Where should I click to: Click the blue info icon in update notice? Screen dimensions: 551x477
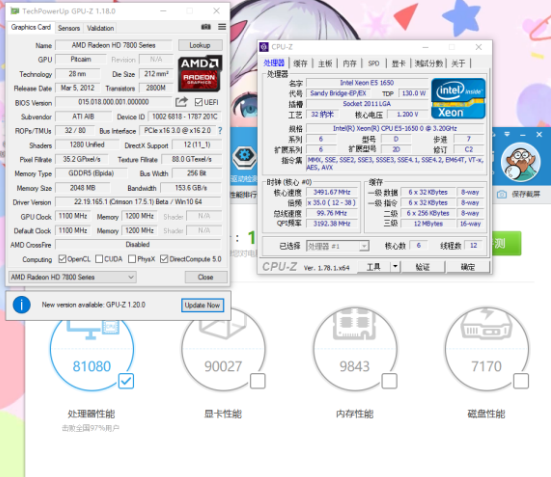[x=22, y=305]
